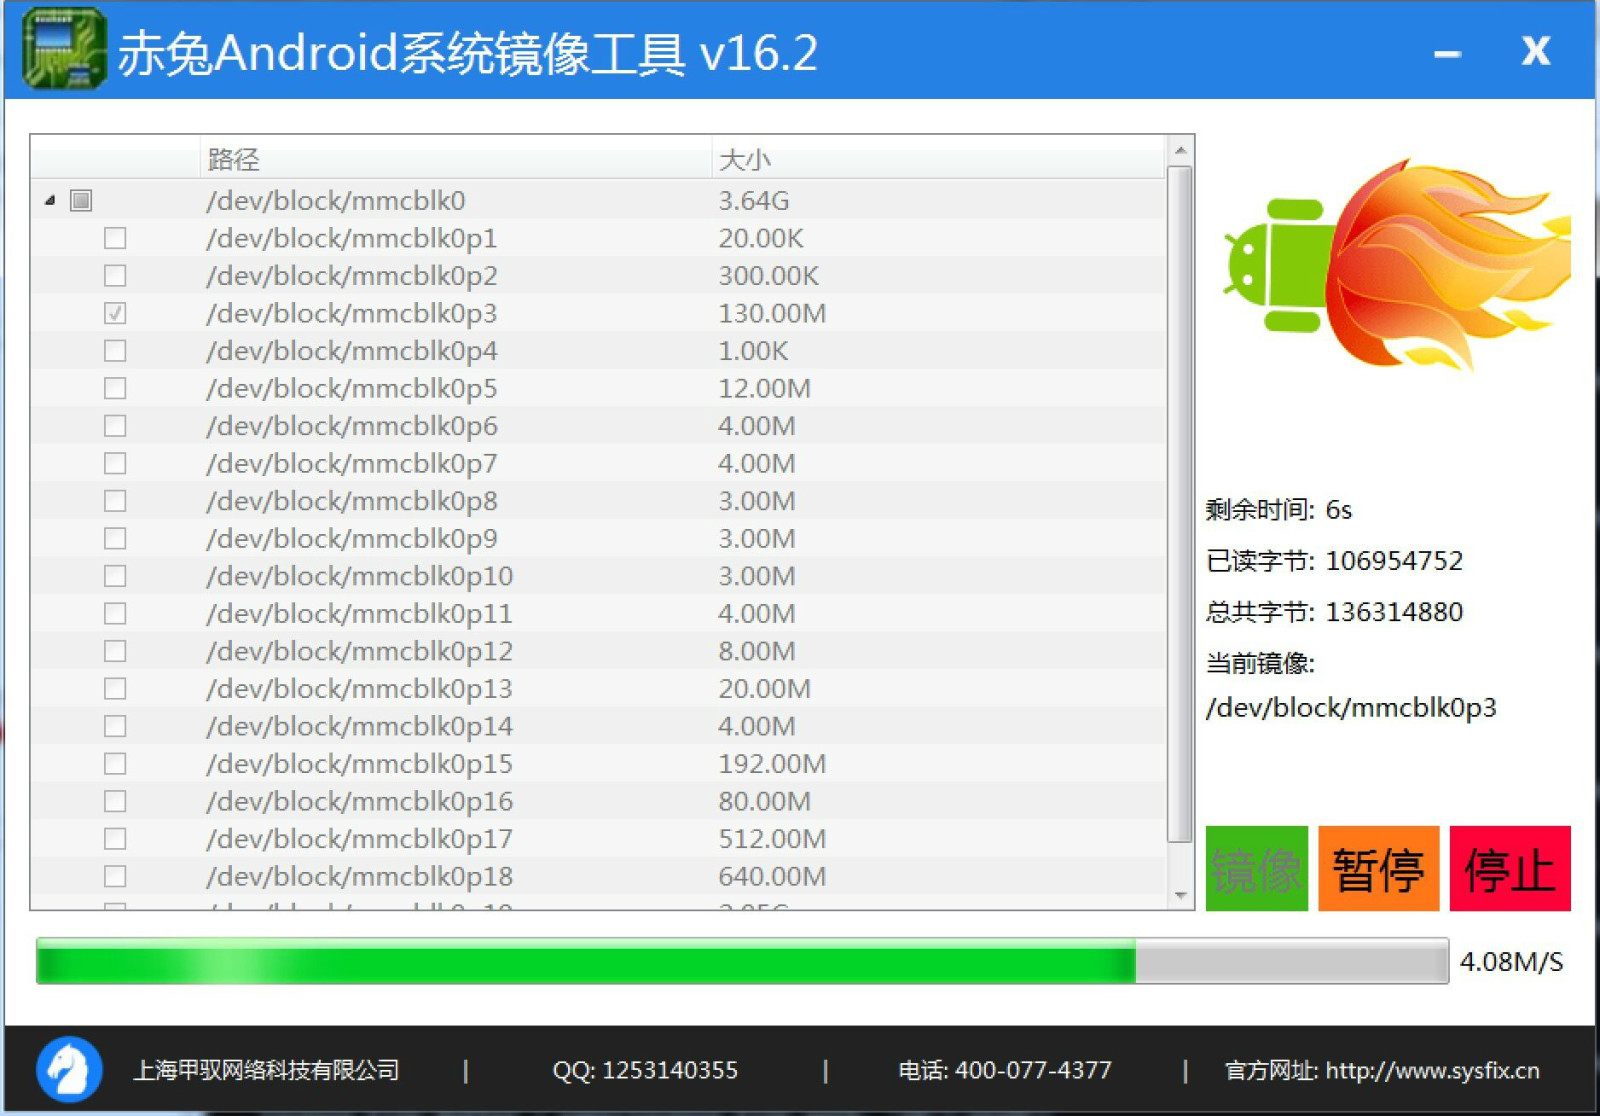Viewport: 1600px width, 1116px height.
Task: Pause imaging with the orange 暂停 button
Action: [1378, 868]
